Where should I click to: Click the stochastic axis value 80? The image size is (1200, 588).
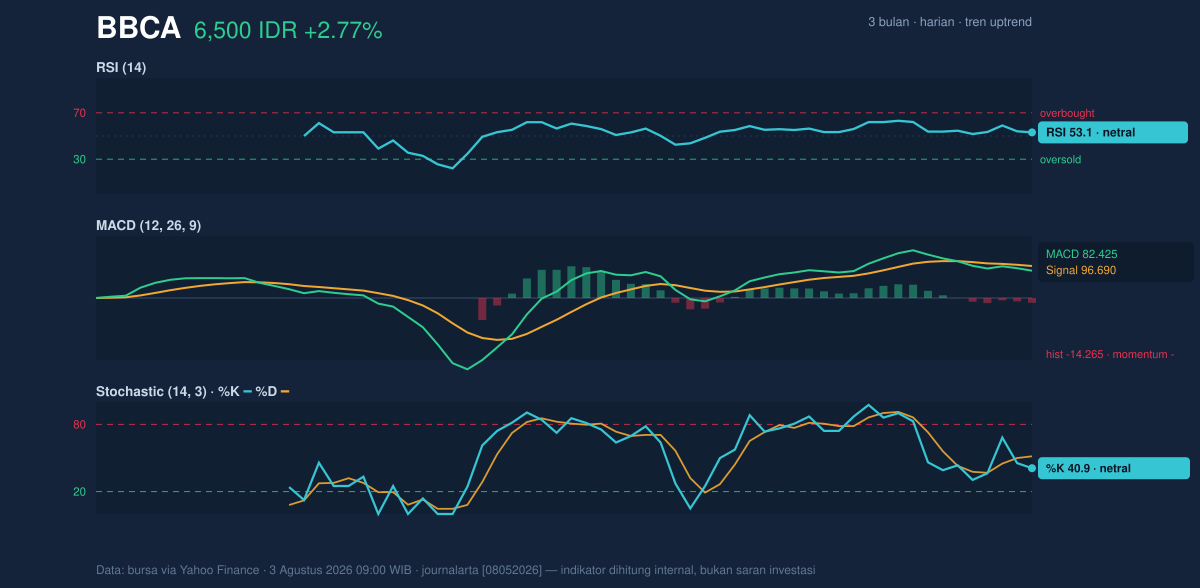[x=79, y=425]
